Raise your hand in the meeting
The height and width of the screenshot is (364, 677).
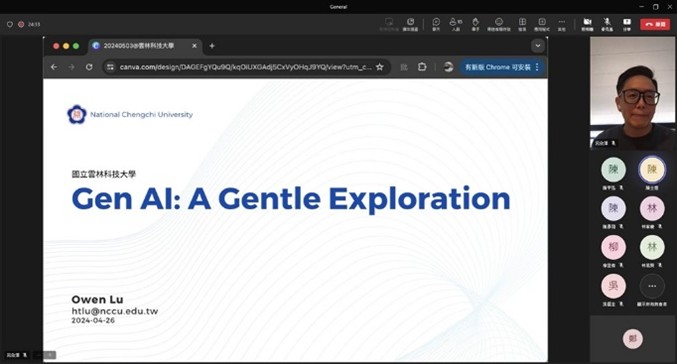(475, 24)
